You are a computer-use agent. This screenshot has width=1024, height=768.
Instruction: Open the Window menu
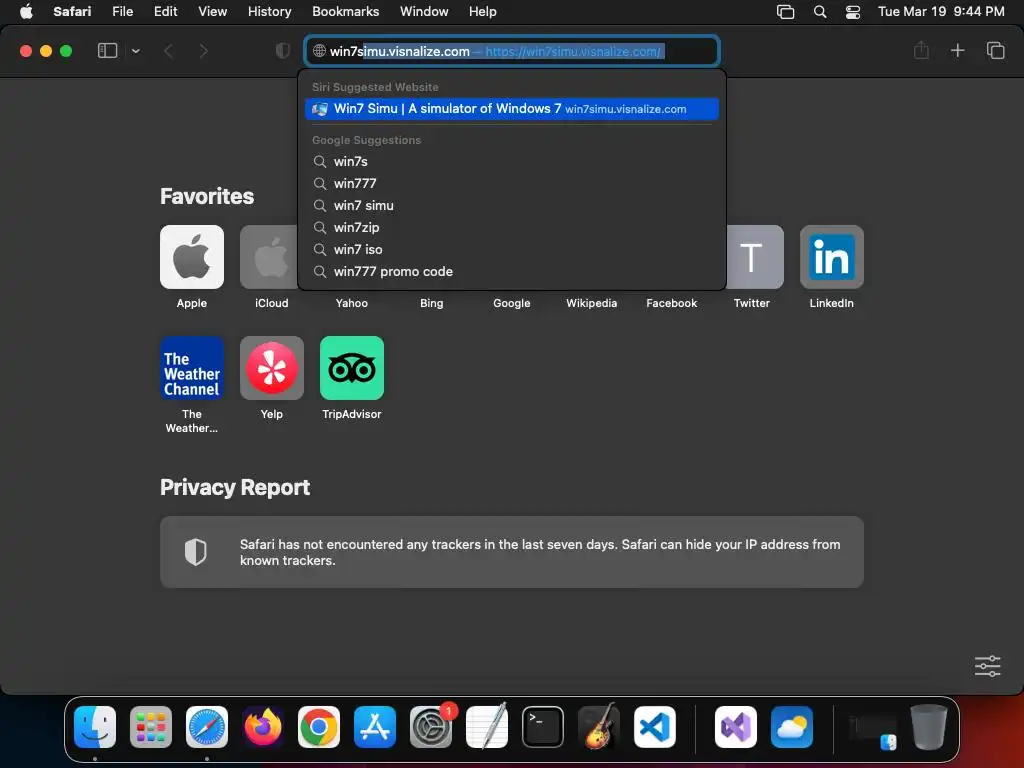pos(424,11)
